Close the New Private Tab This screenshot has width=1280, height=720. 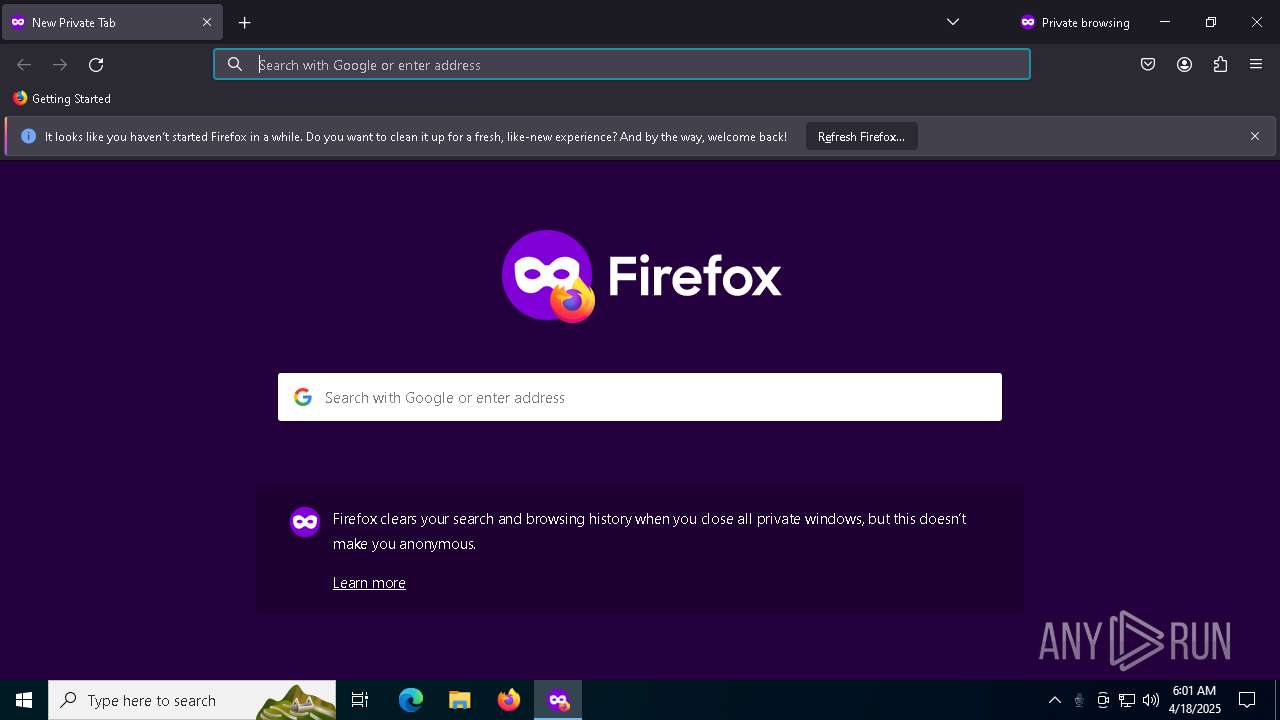[x=207, y=22]
